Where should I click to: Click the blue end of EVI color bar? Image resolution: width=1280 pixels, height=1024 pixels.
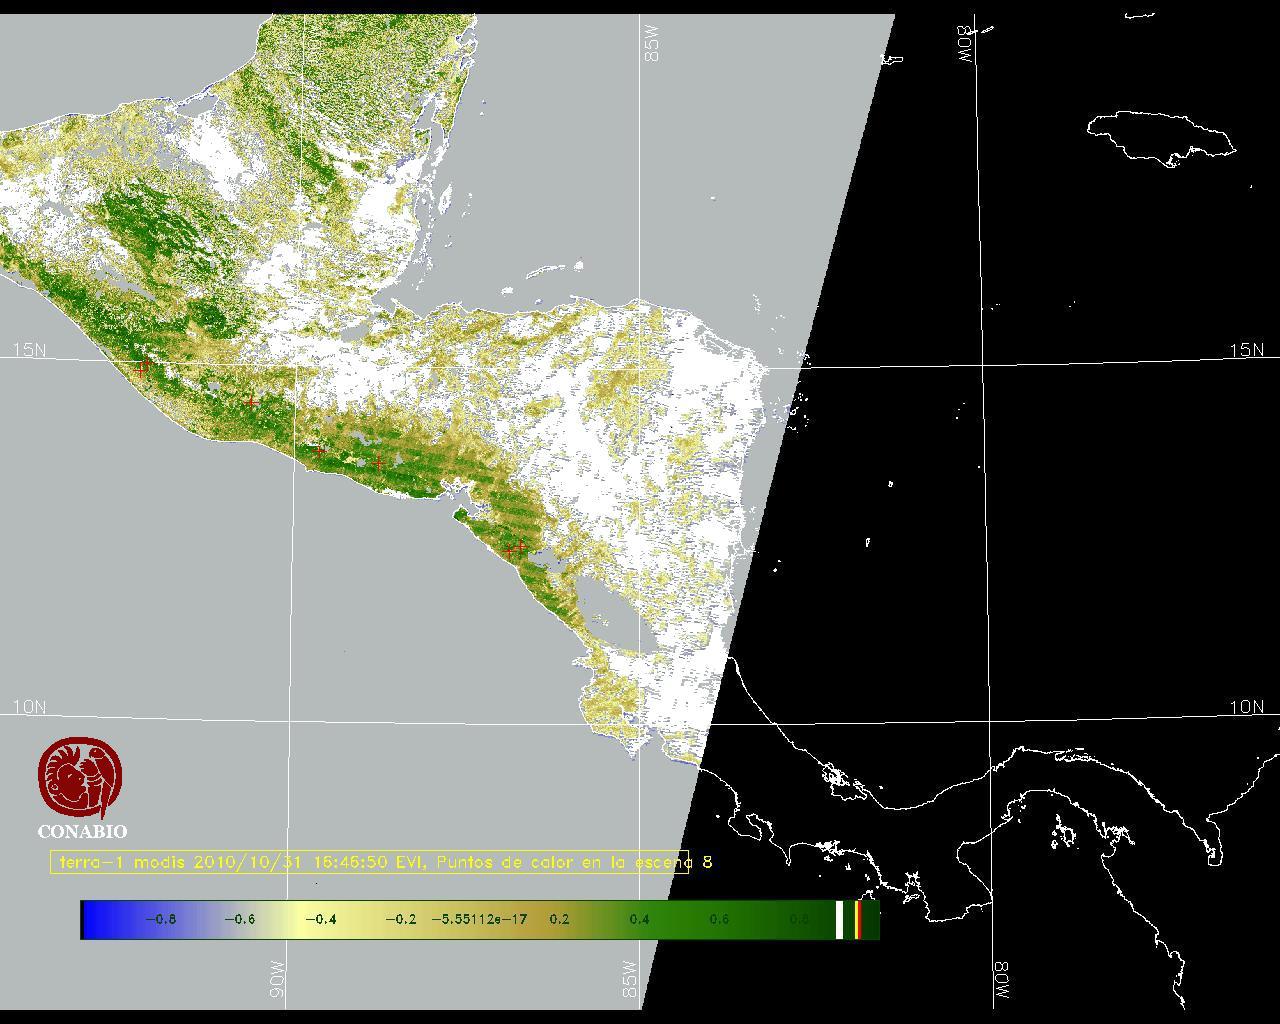[95, 919]
